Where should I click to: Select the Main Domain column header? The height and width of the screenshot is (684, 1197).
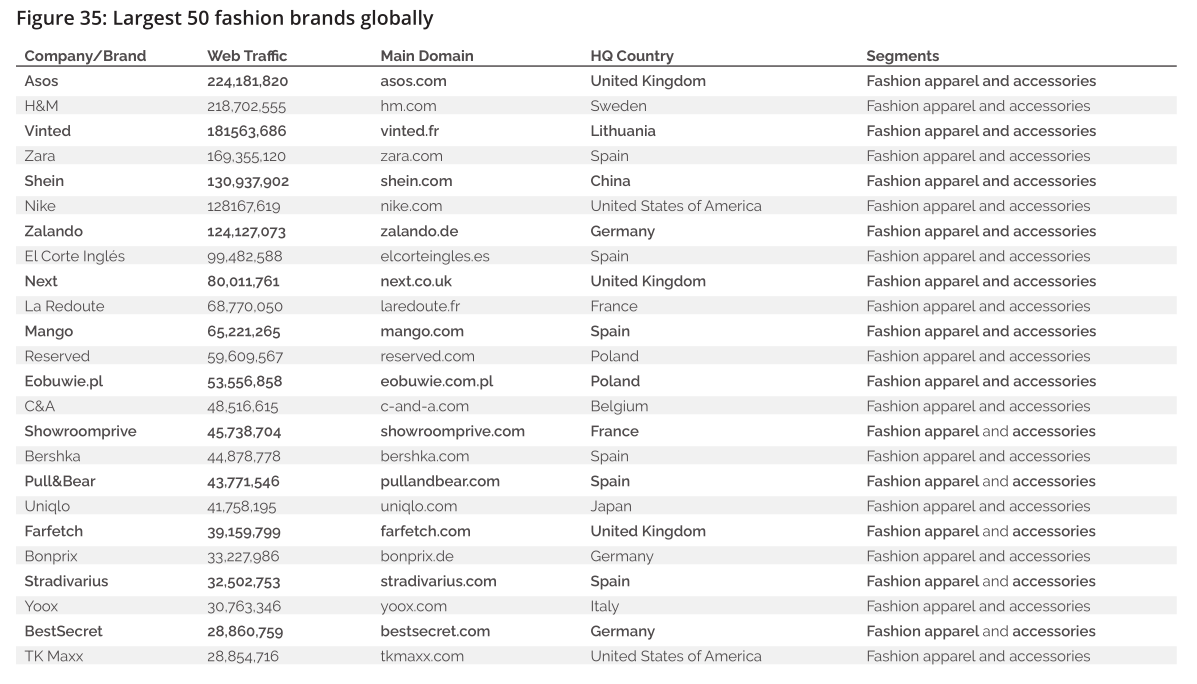(427, 56)
